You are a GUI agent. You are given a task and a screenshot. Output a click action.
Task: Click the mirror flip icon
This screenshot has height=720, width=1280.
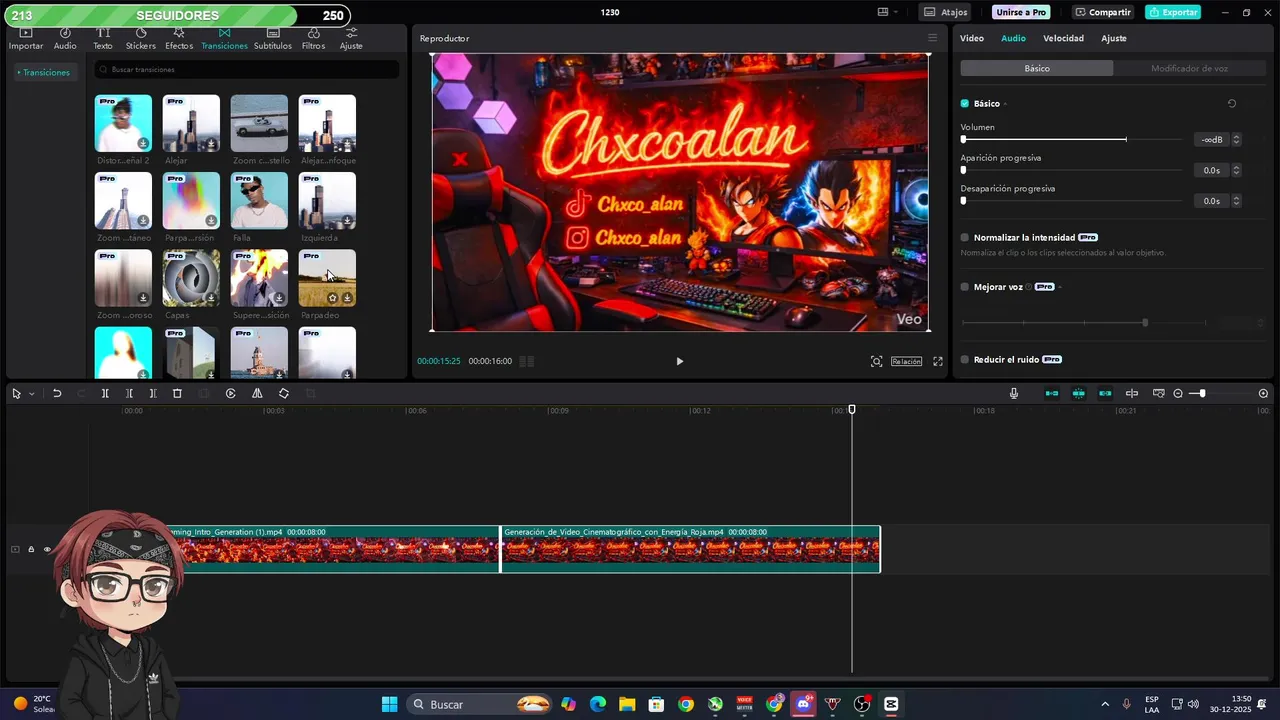point(257,394)
